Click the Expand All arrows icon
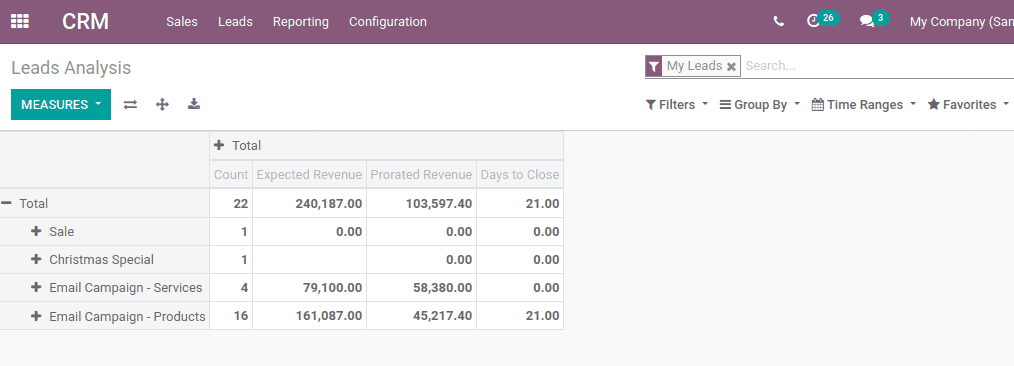 click(x=162, y=104)
